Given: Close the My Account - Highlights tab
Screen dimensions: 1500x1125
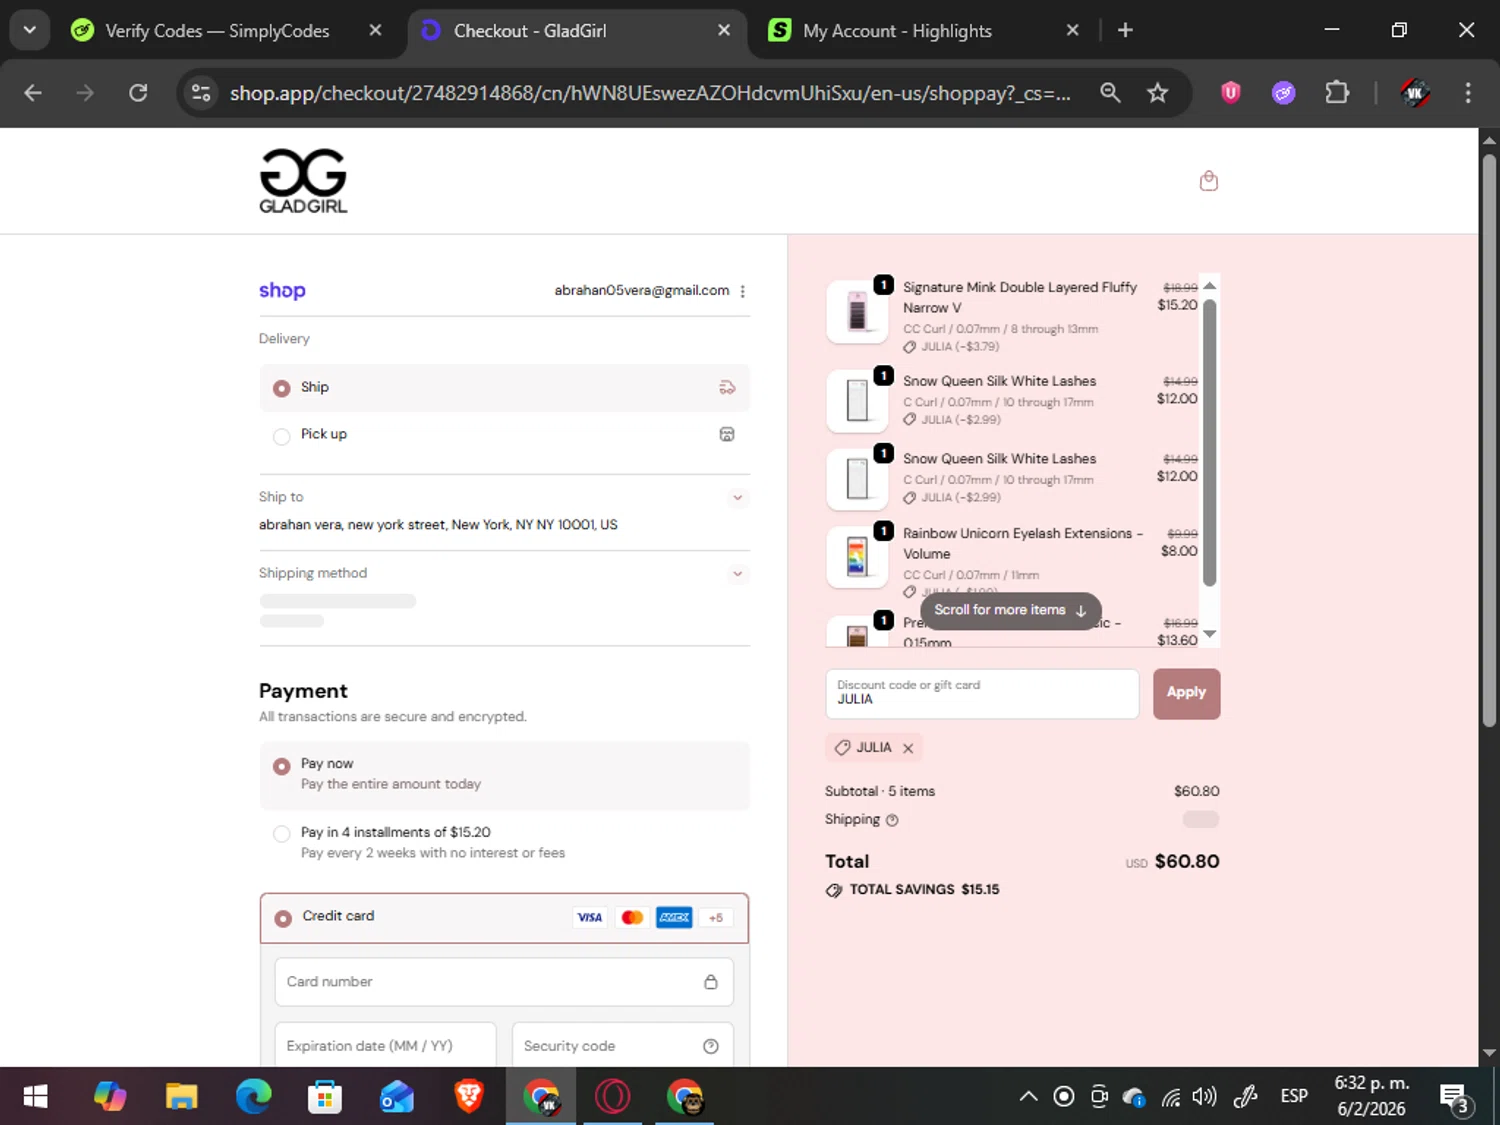Looking at the screenshot, I should pos(1072,31).
